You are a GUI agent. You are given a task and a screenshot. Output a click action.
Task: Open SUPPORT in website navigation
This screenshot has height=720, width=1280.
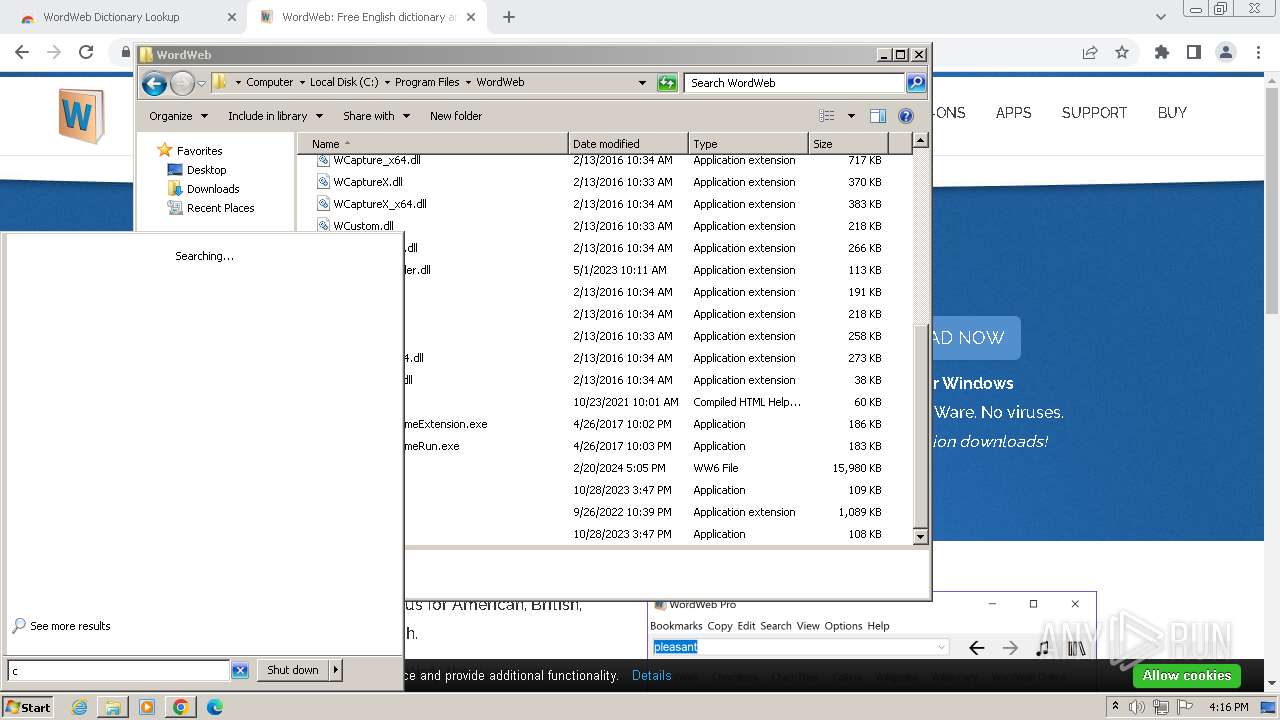click(1094, 113)
